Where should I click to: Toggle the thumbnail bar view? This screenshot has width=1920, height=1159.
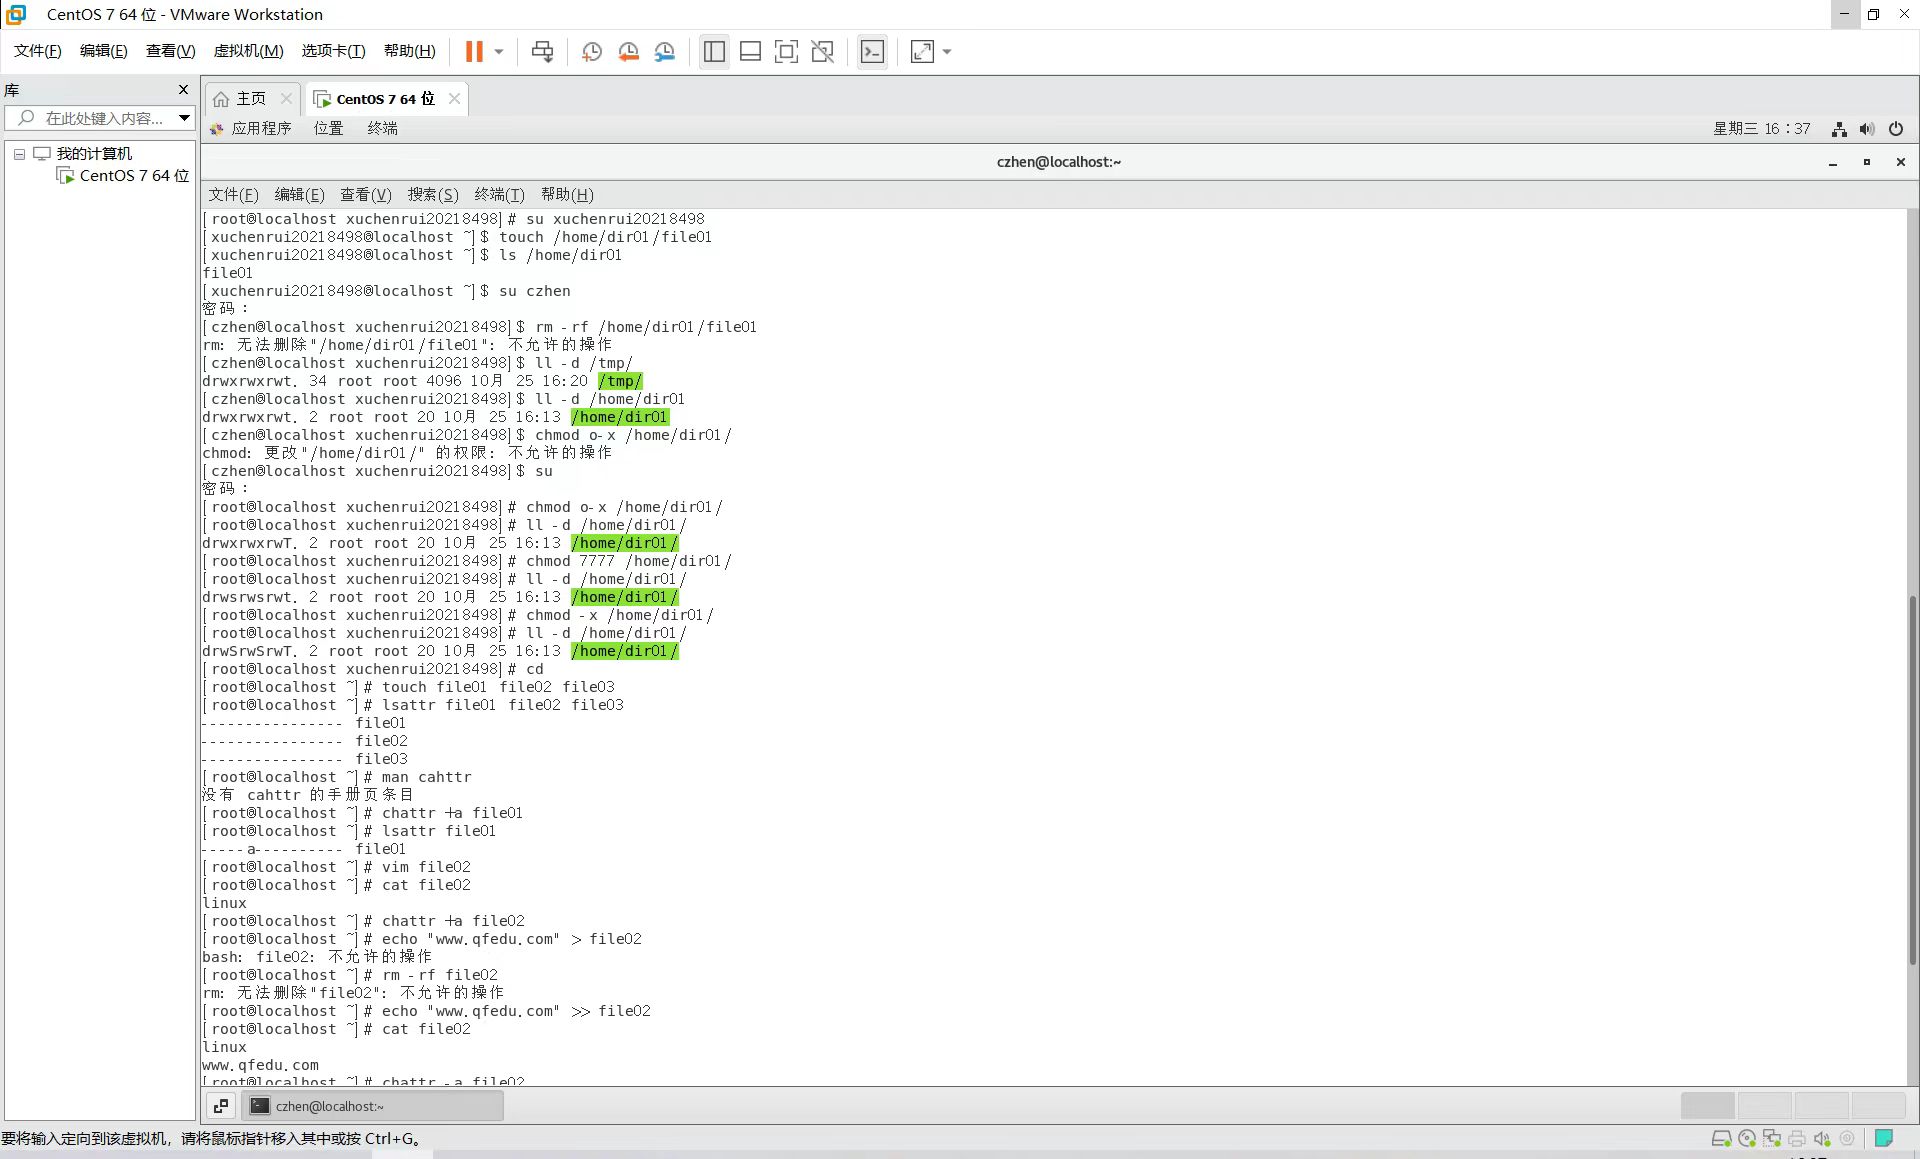(750, 52)
